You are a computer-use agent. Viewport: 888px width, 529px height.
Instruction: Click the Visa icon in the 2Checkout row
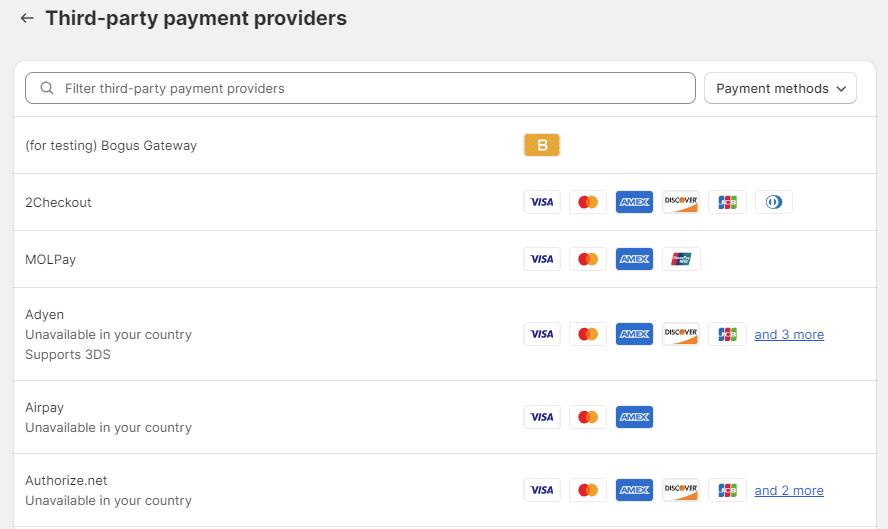click(542, 202)
